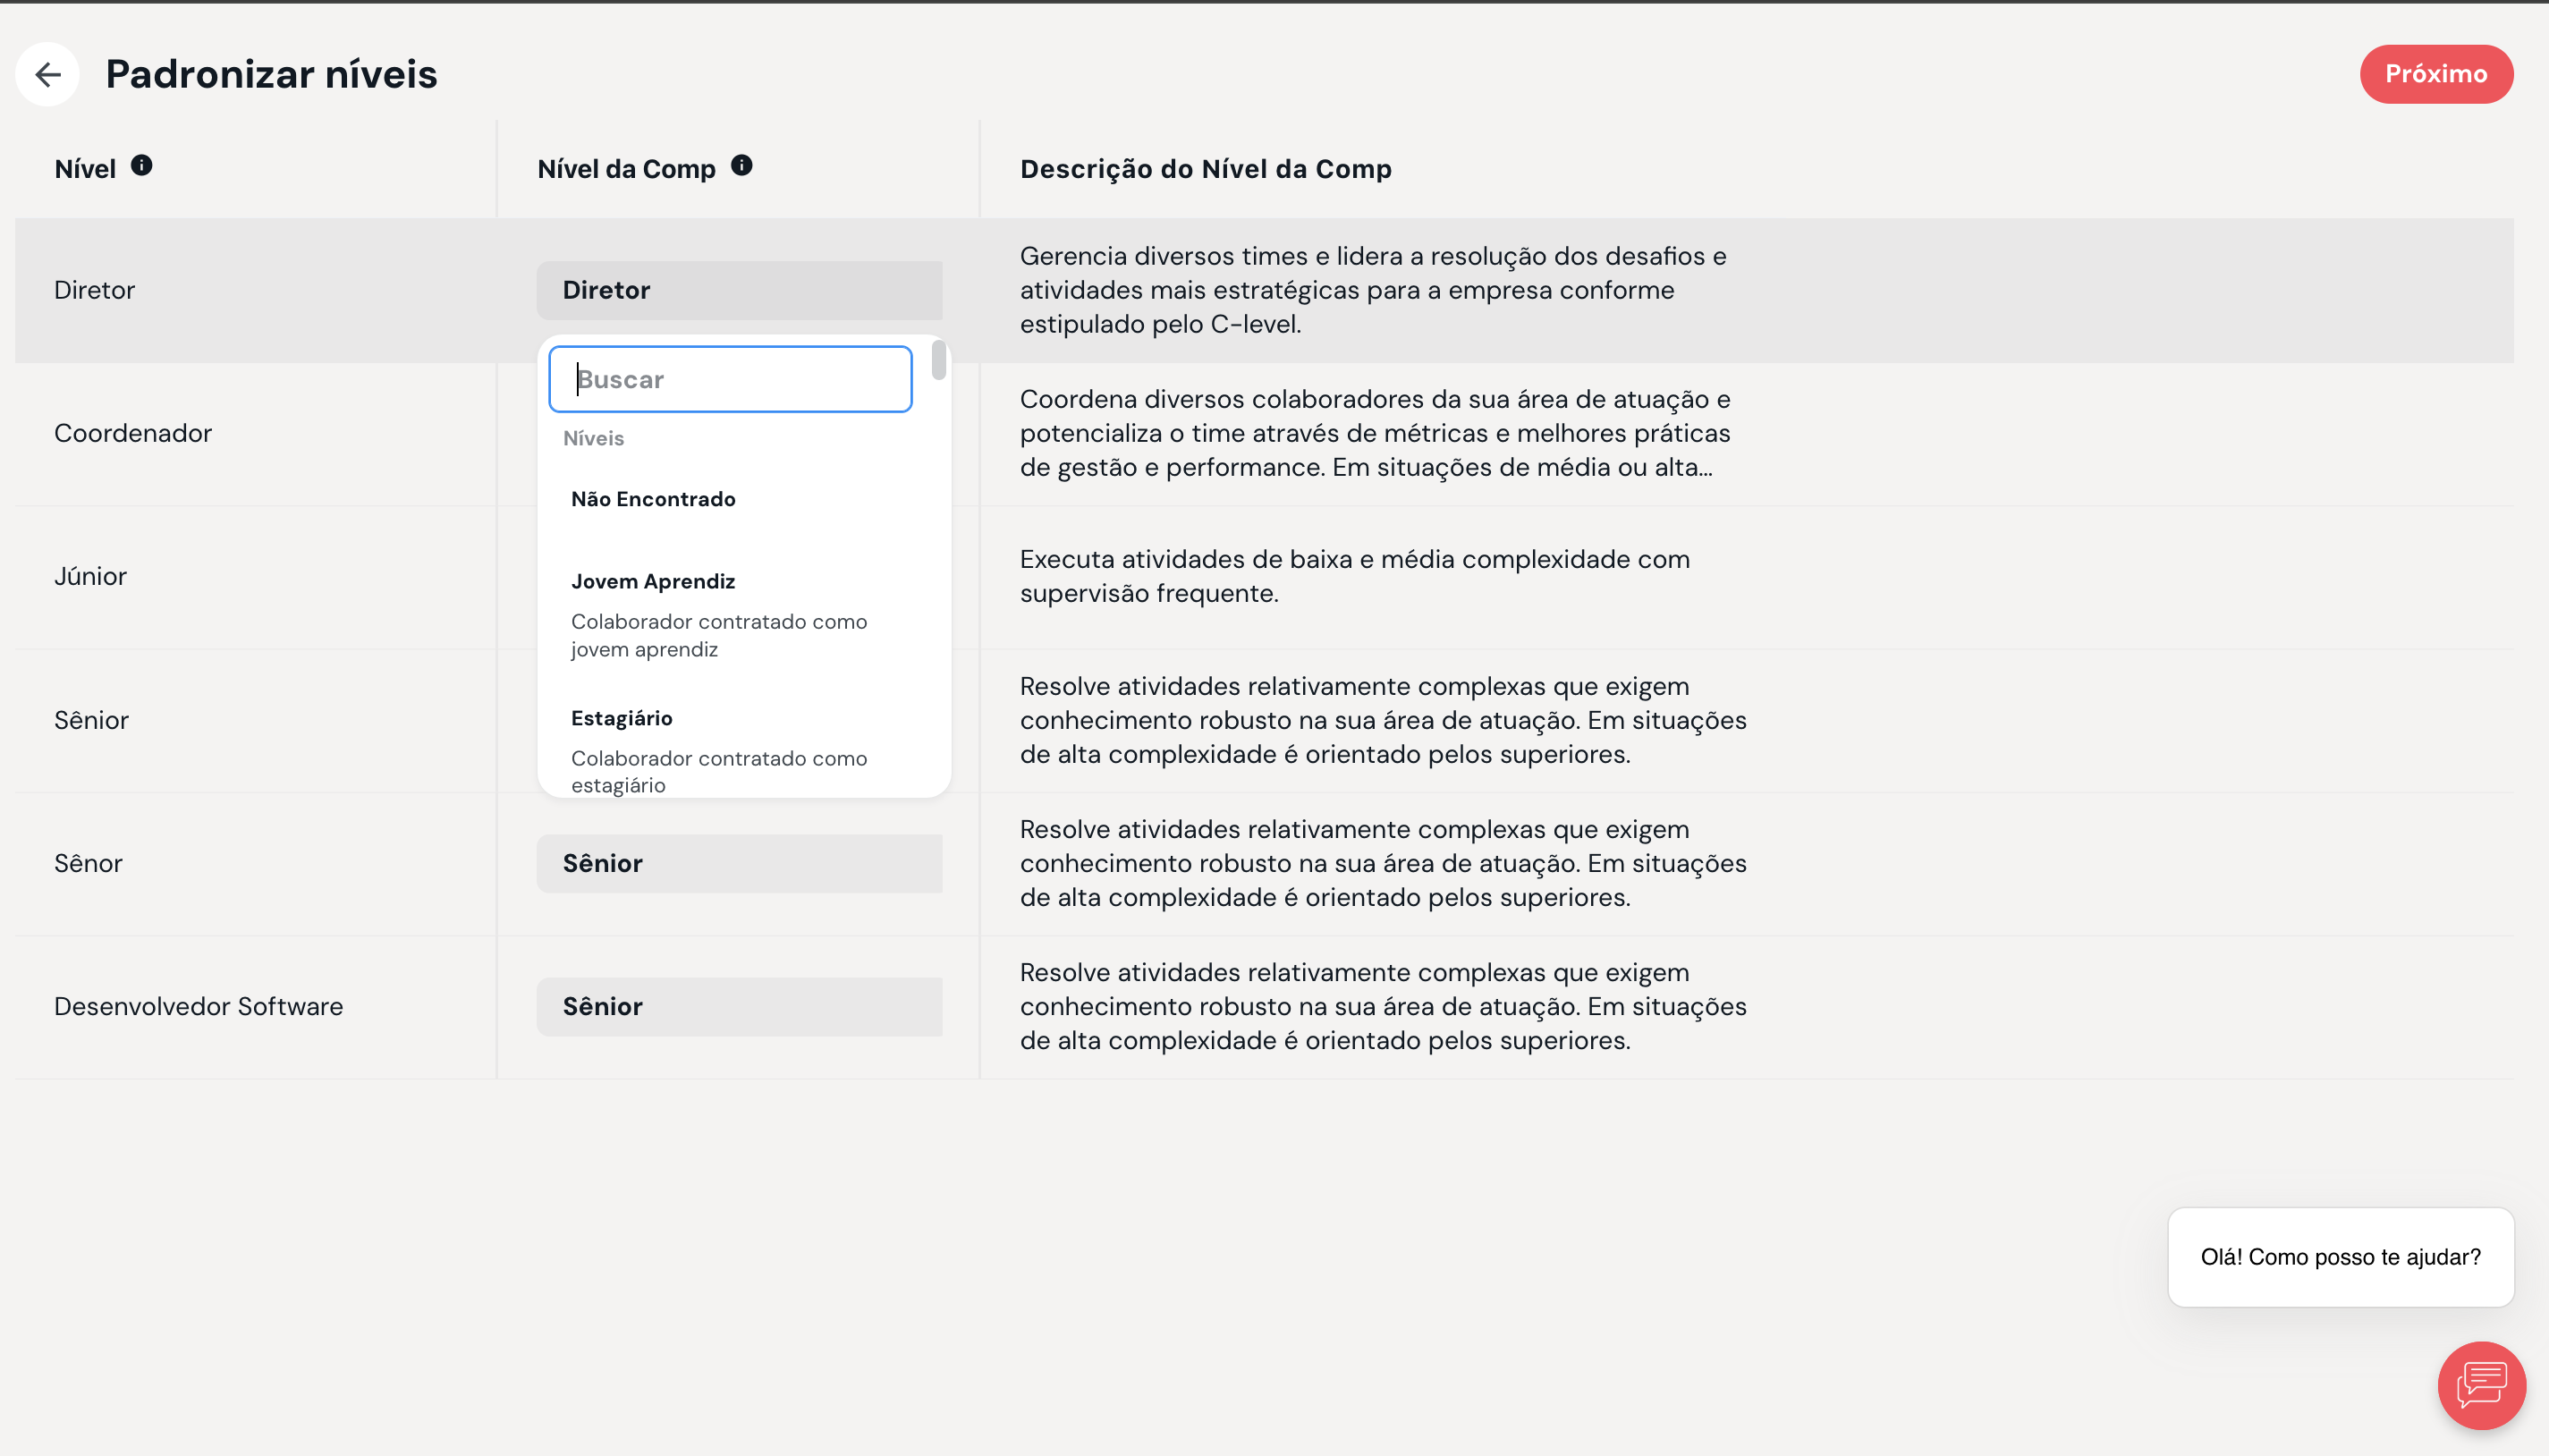Screen dimensions: 2549x1456
Task: Click the dropdown list scrollbar thumb
Action: 938,360
